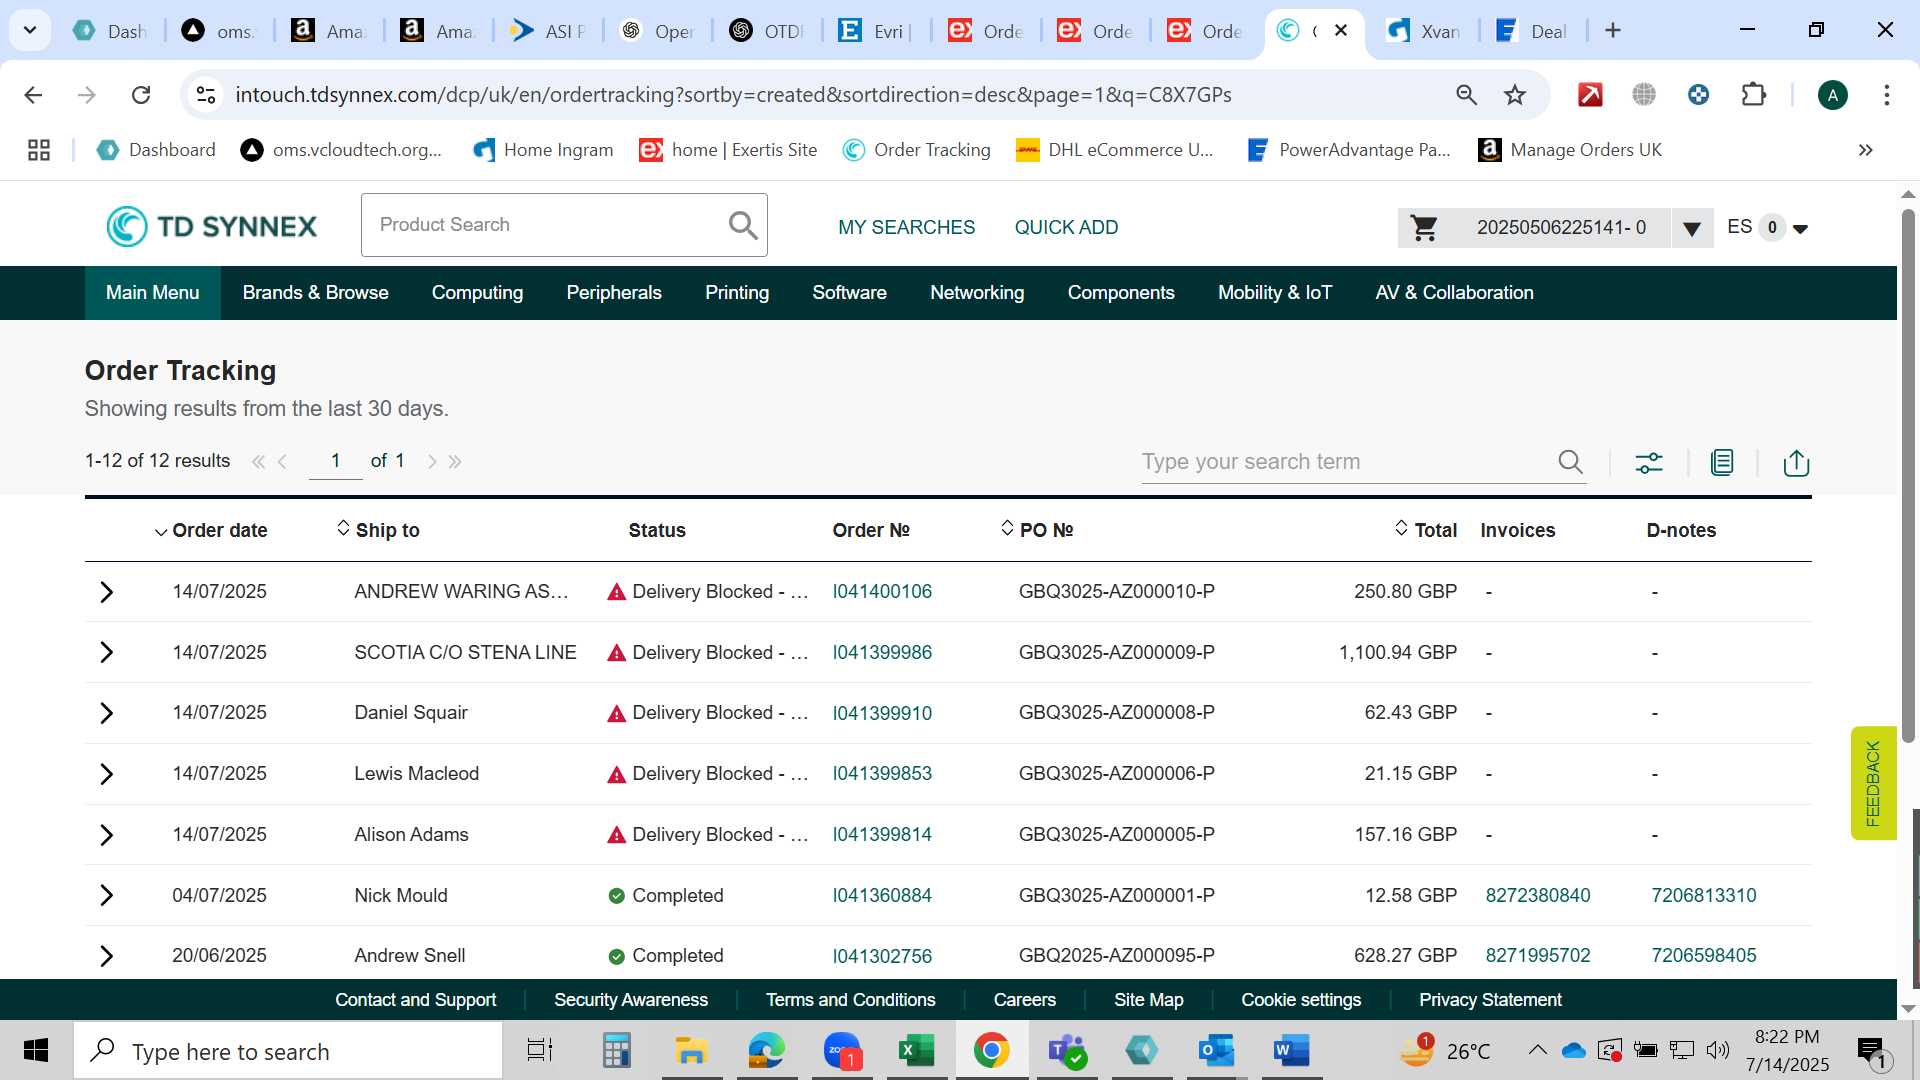Click the TD SYNNEX logo
Screen dimensions: 1920x1080
pyautogui.click(x=211, y=226)
